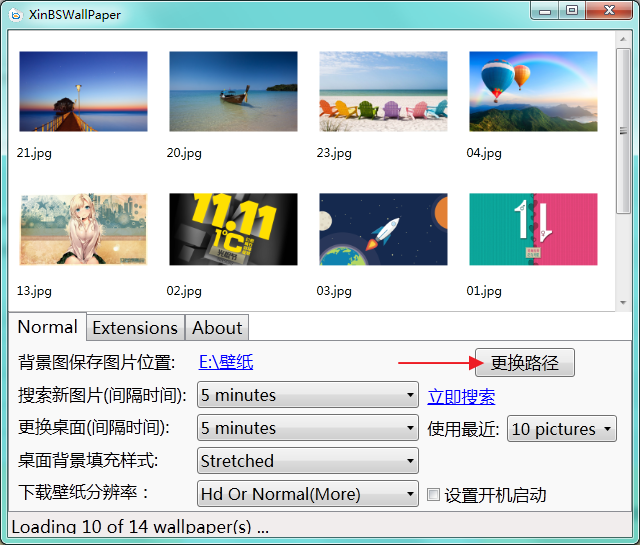Click the XinBSWallPaper title bar app icon
This screenshot has width=640, height=545.
[x=15, y=12]
